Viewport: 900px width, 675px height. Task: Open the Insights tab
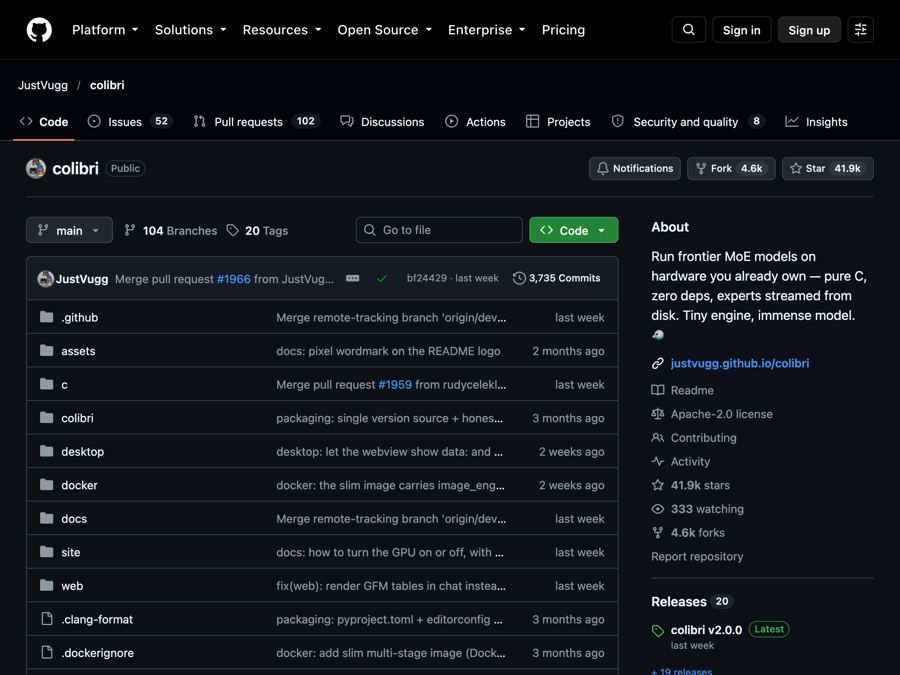(816, 122)
